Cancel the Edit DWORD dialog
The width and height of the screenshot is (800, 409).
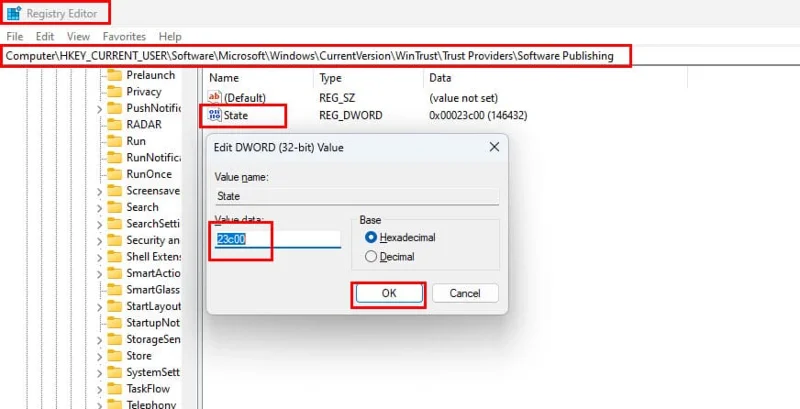tap(465, 293)
